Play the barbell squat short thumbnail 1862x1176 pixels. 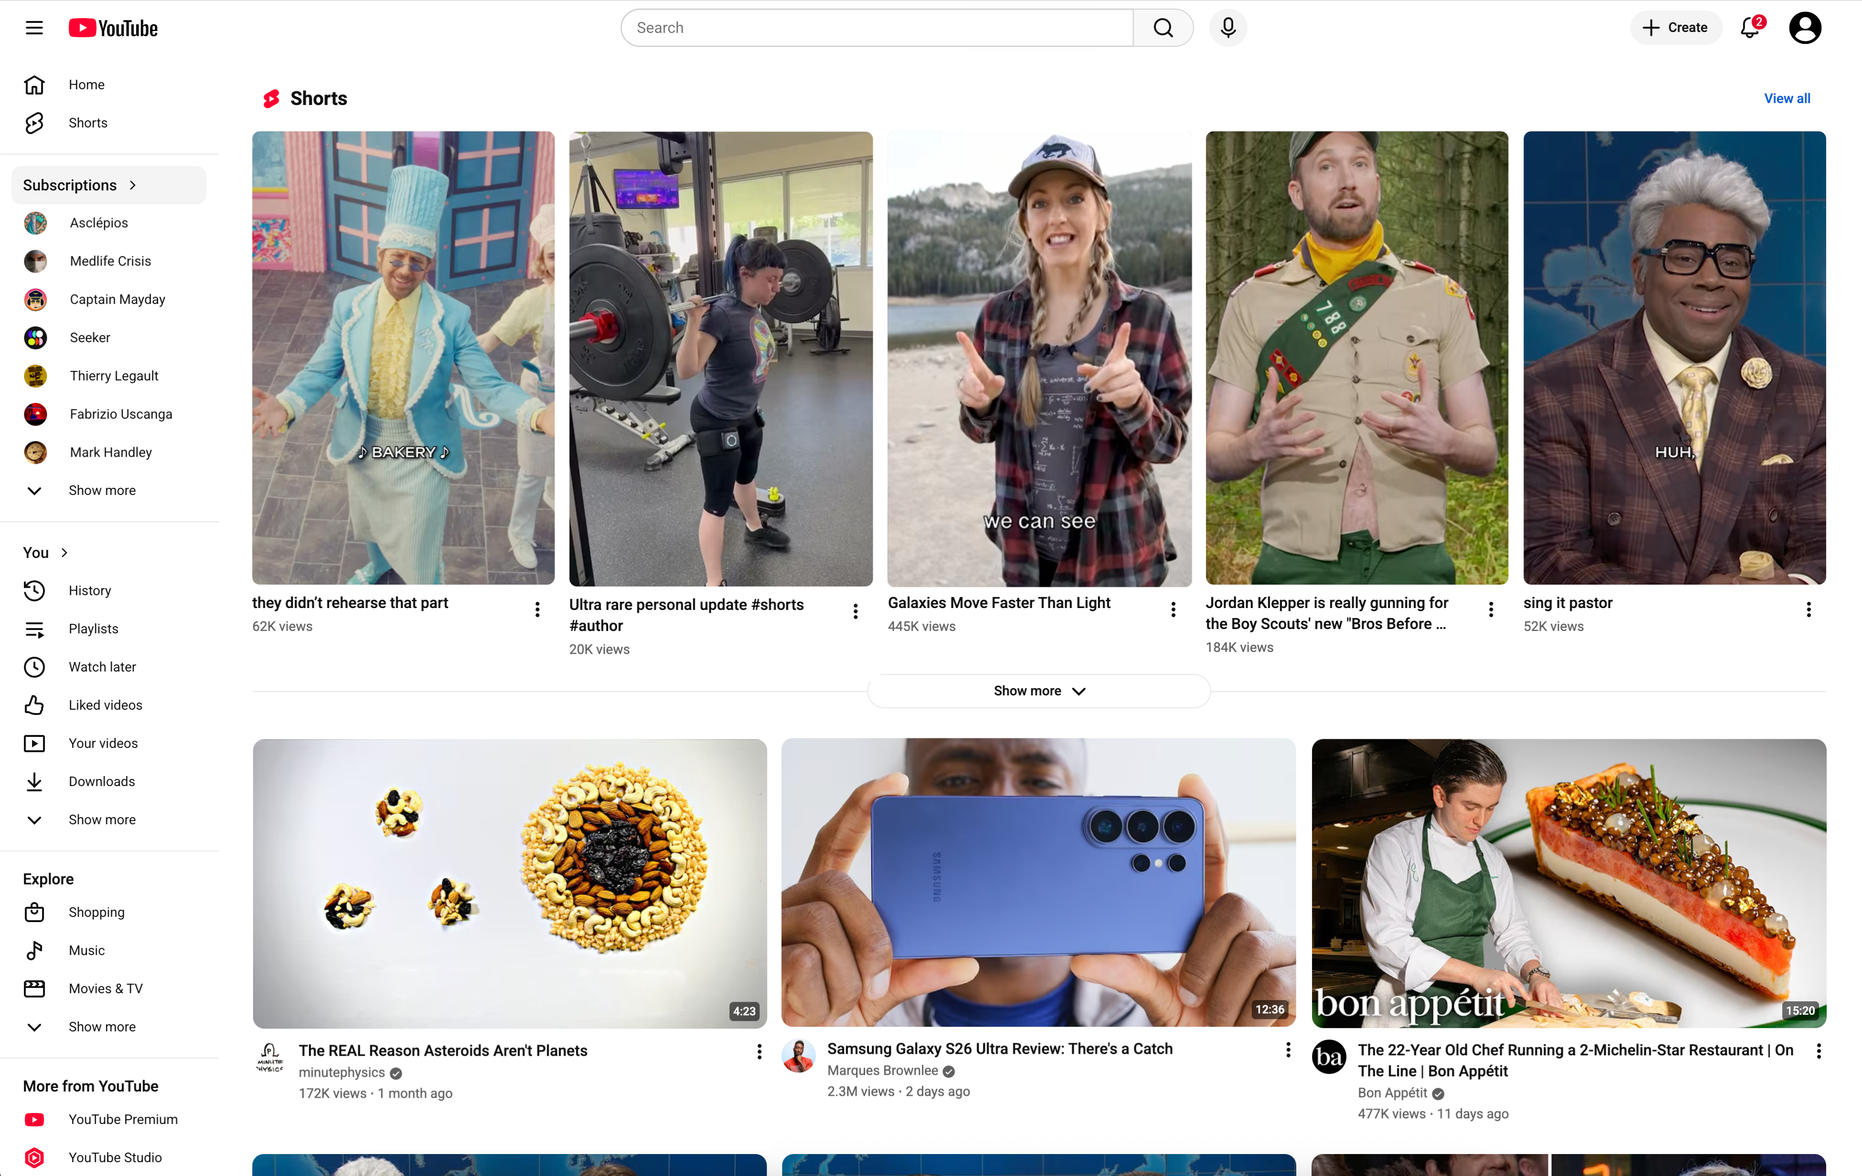click(720, 358)
